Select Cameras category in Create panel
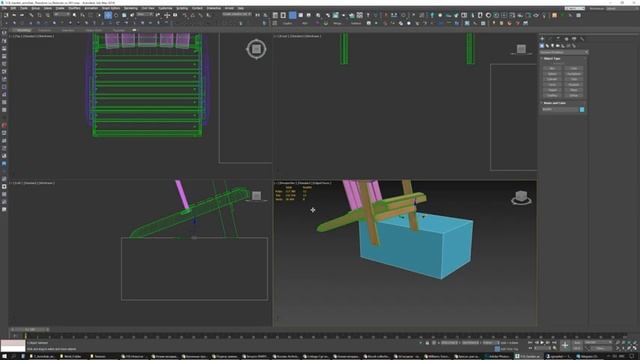Image resolution: width=640 pixels, height=360 pixels. tap(558, 46)
